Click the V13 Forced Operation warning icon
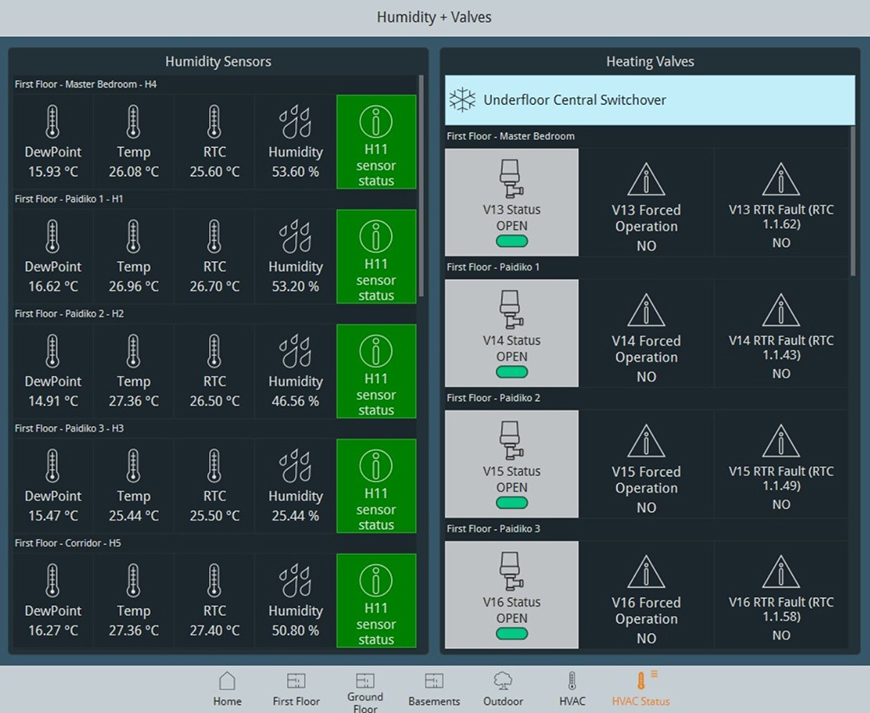 646,180
